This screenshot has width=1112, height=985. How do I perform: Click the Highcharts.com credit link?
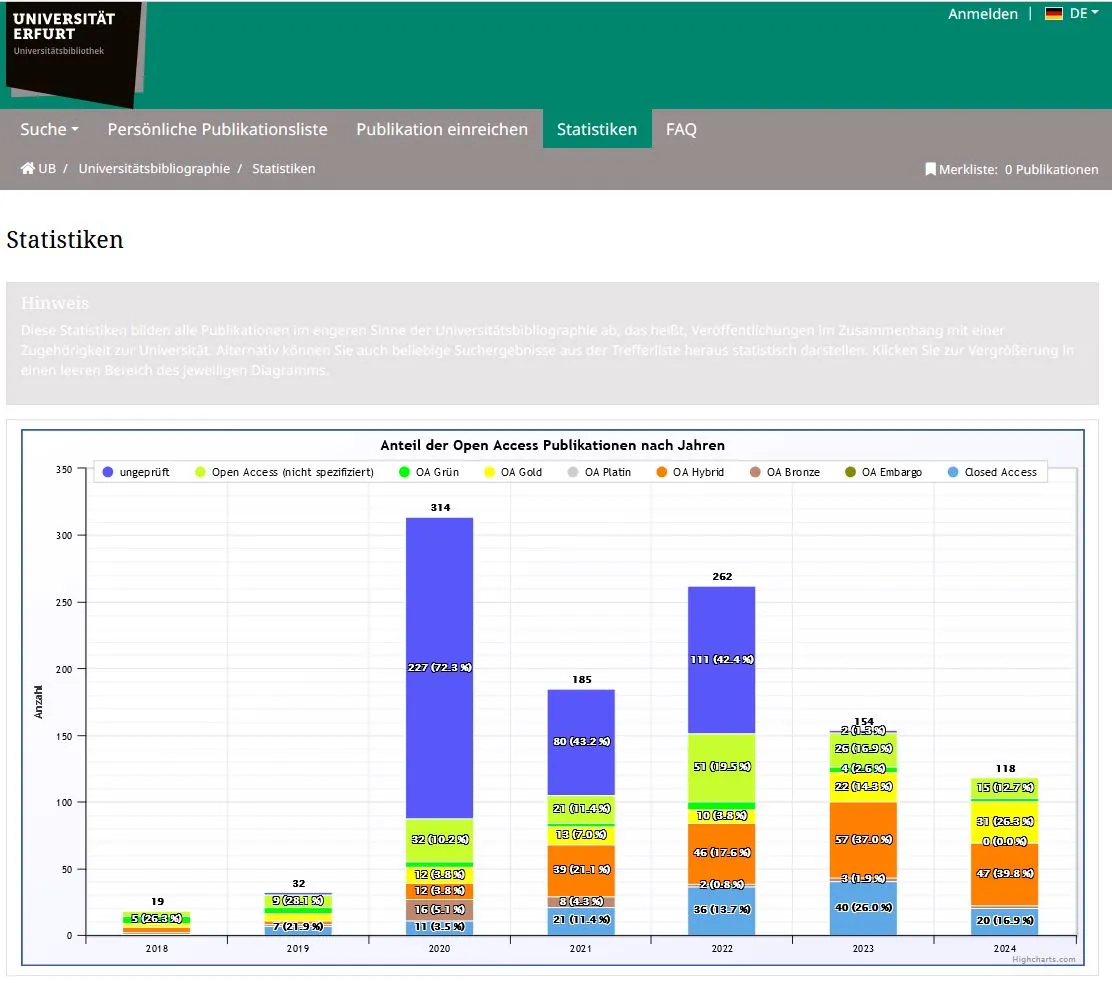pyautogui.click(x=1043, y=959)
